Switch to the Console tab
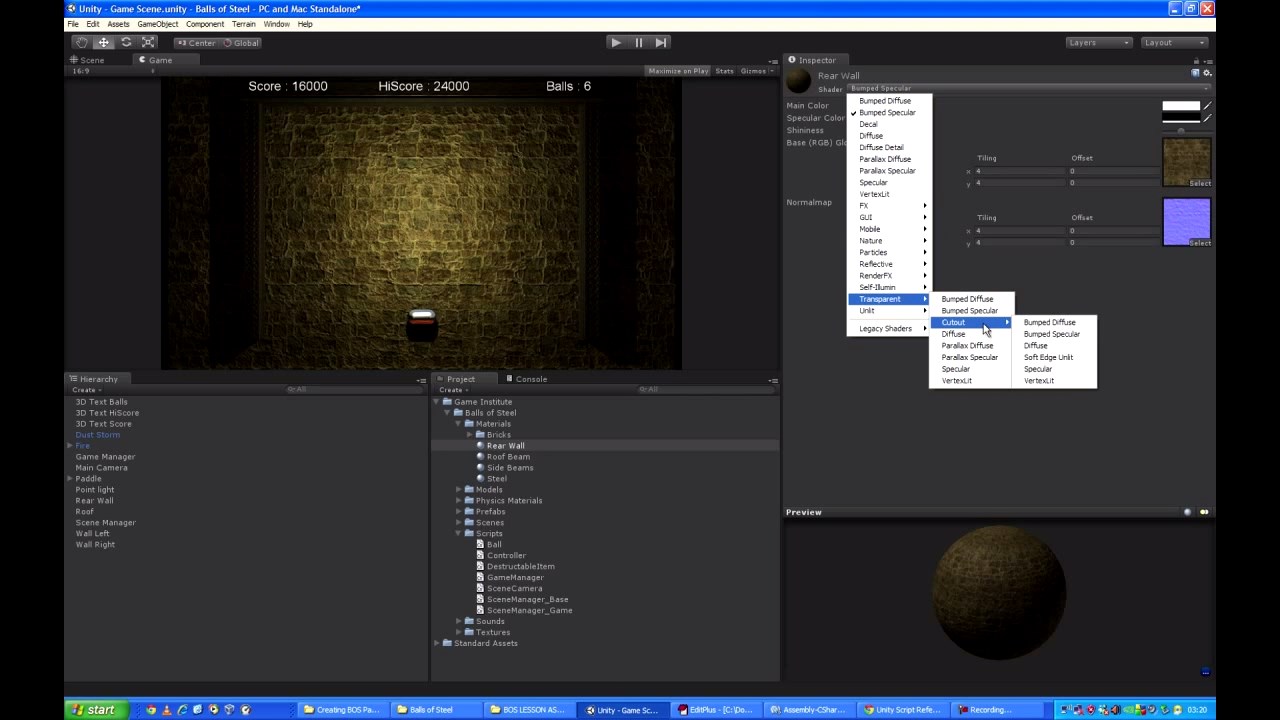Viewport: 1280px width, 720px height. click(x=530, y=379)
